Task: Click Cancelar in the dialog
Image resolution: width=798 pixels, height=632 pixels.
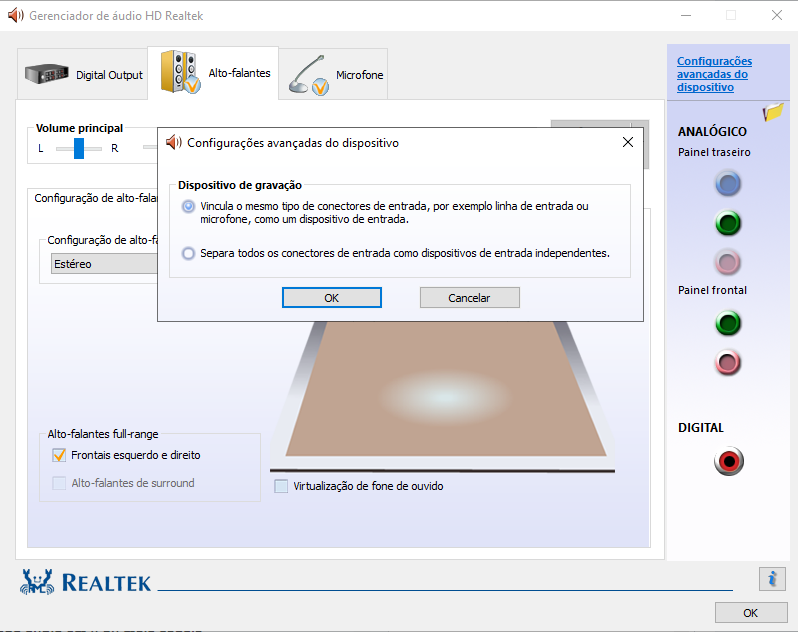Action: 469,298
